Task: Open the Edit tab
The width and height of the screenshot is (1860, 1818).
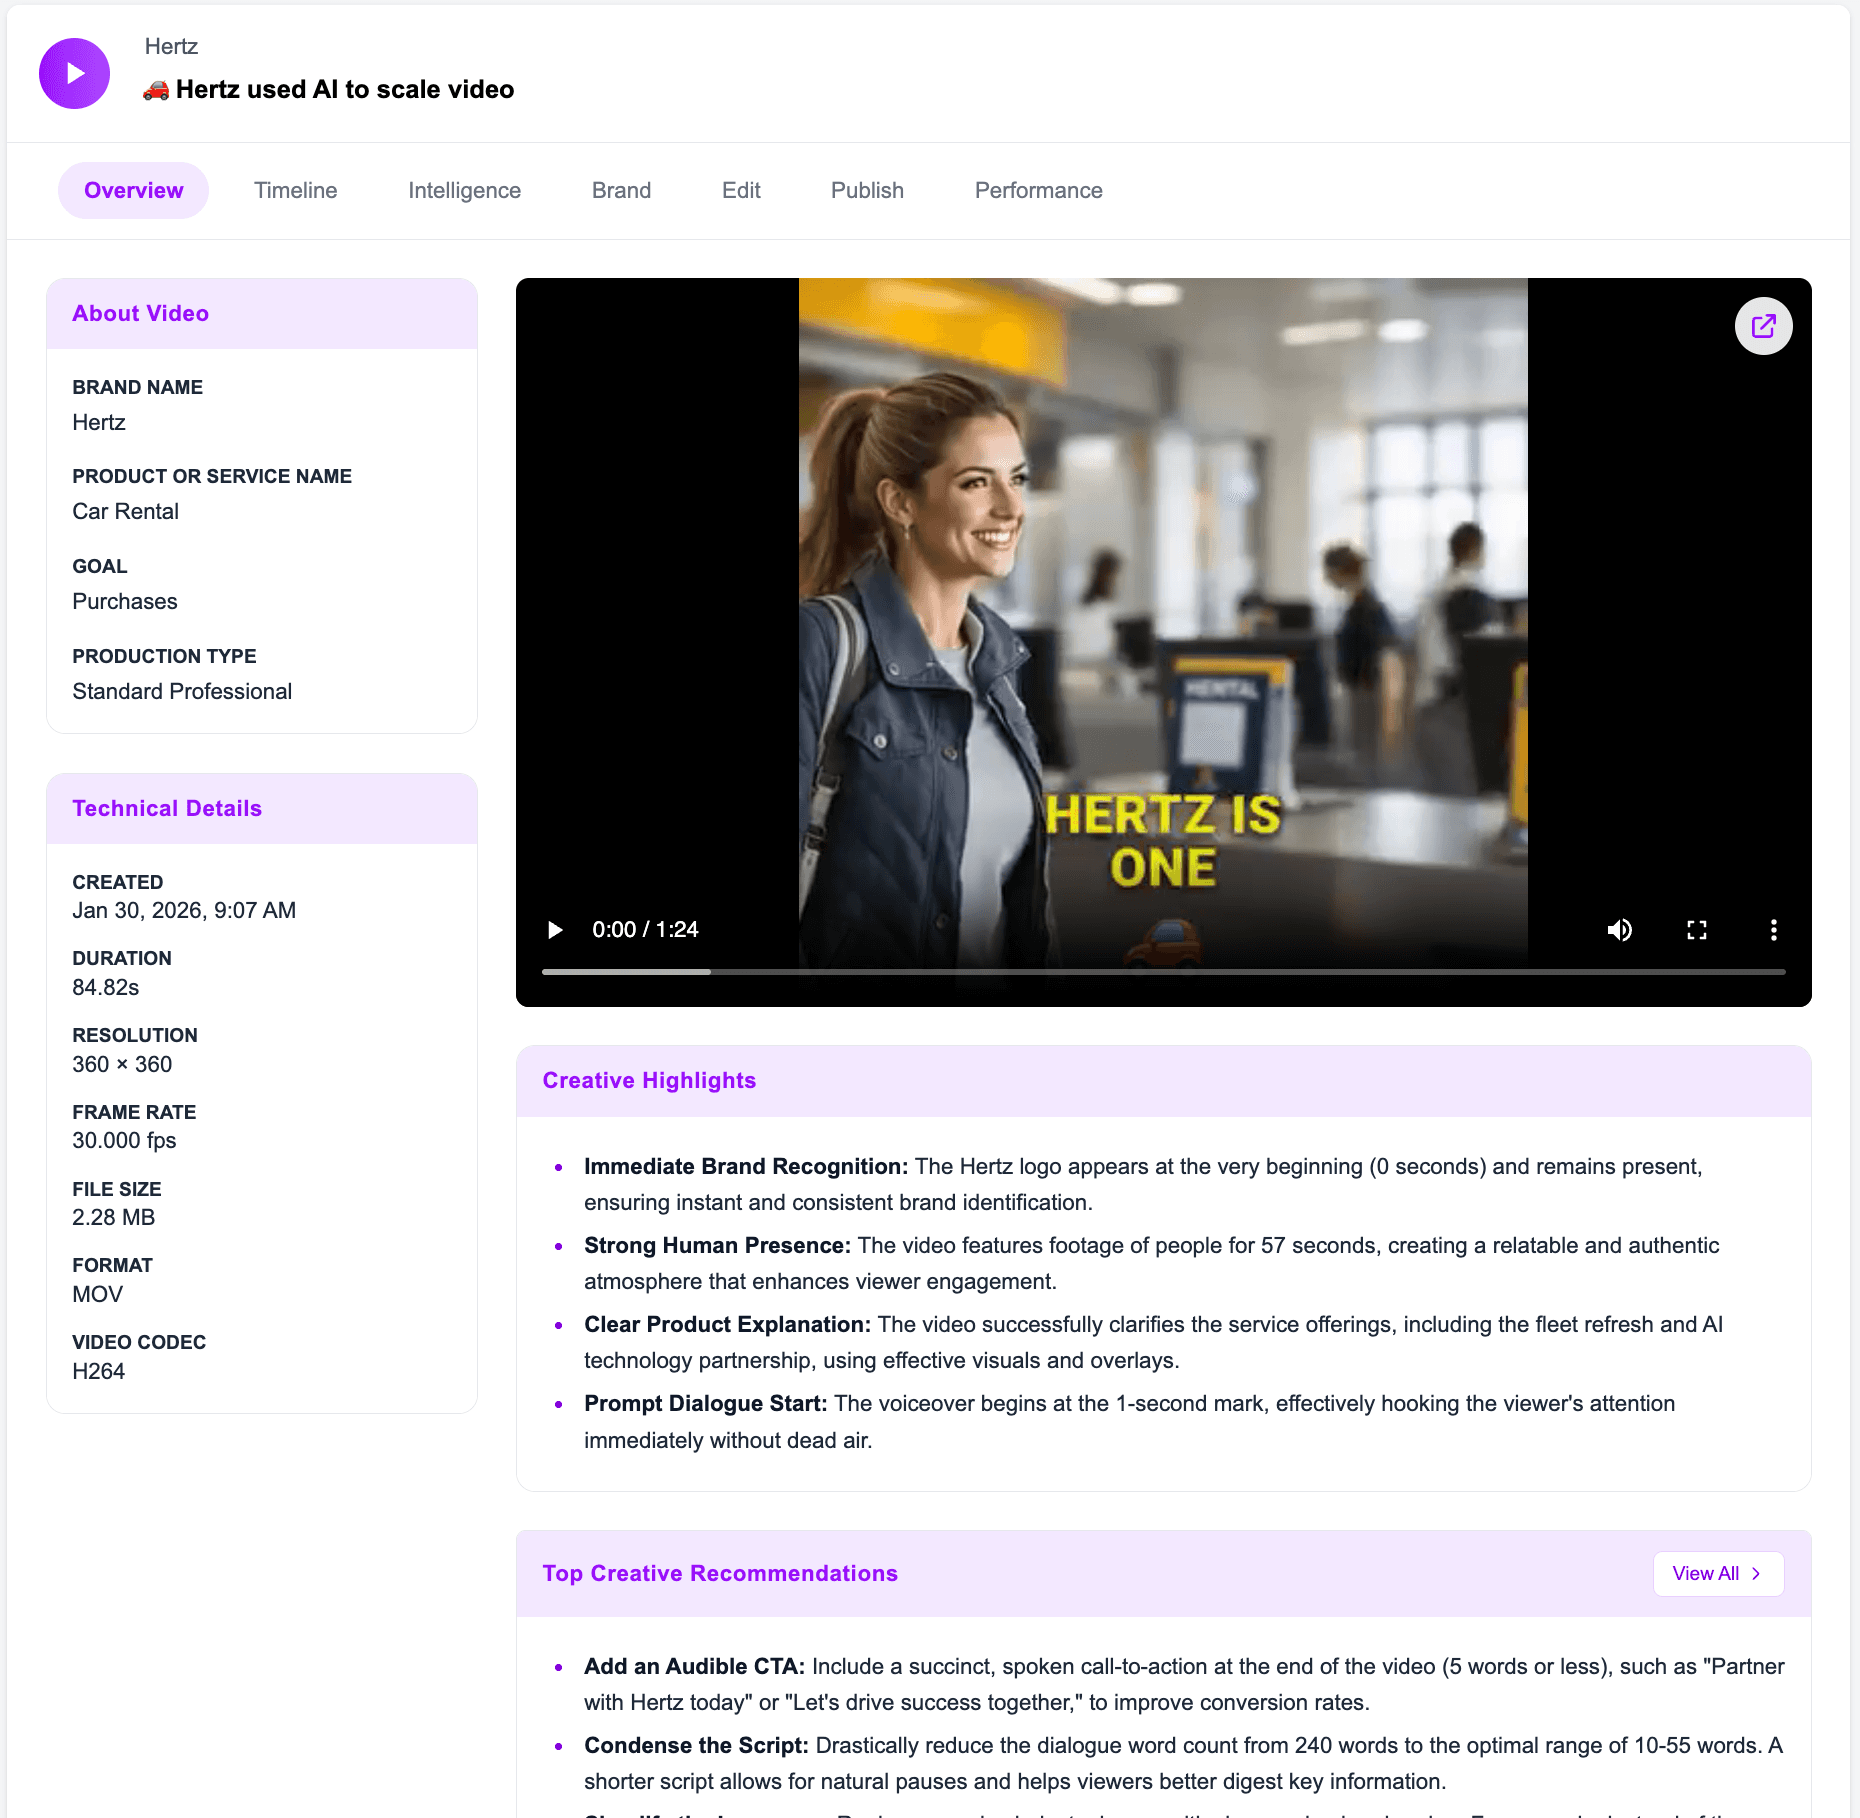Action: tap(741, 190)
